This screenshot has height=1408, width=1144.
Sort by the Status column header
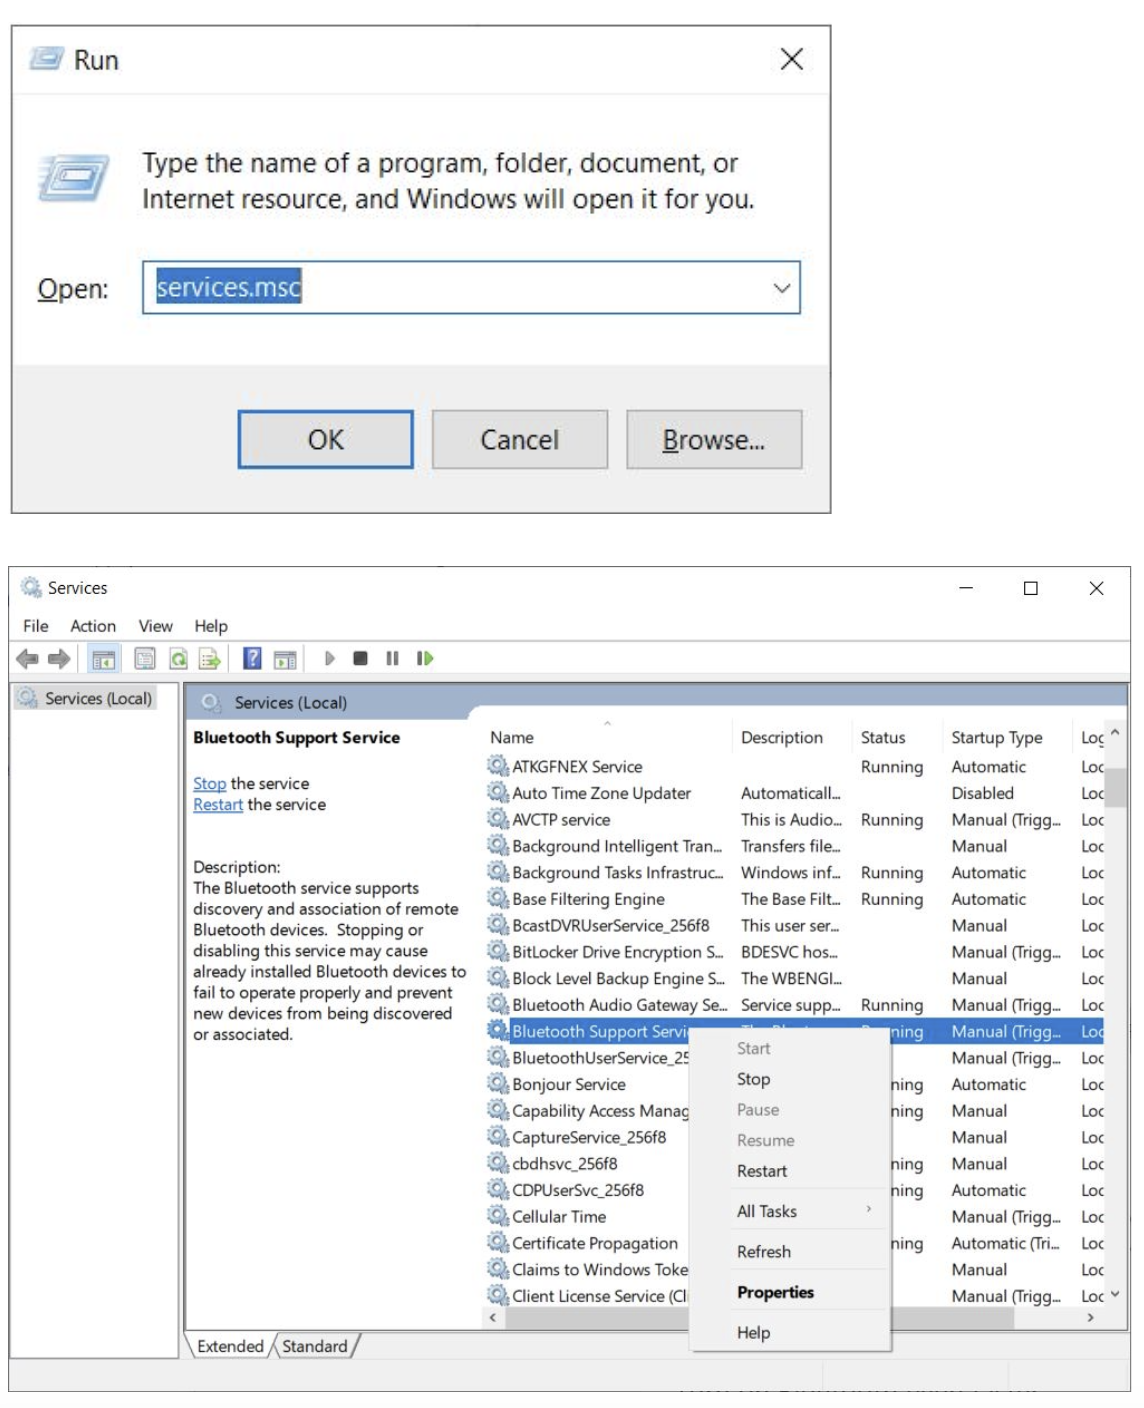click(897, 737)
